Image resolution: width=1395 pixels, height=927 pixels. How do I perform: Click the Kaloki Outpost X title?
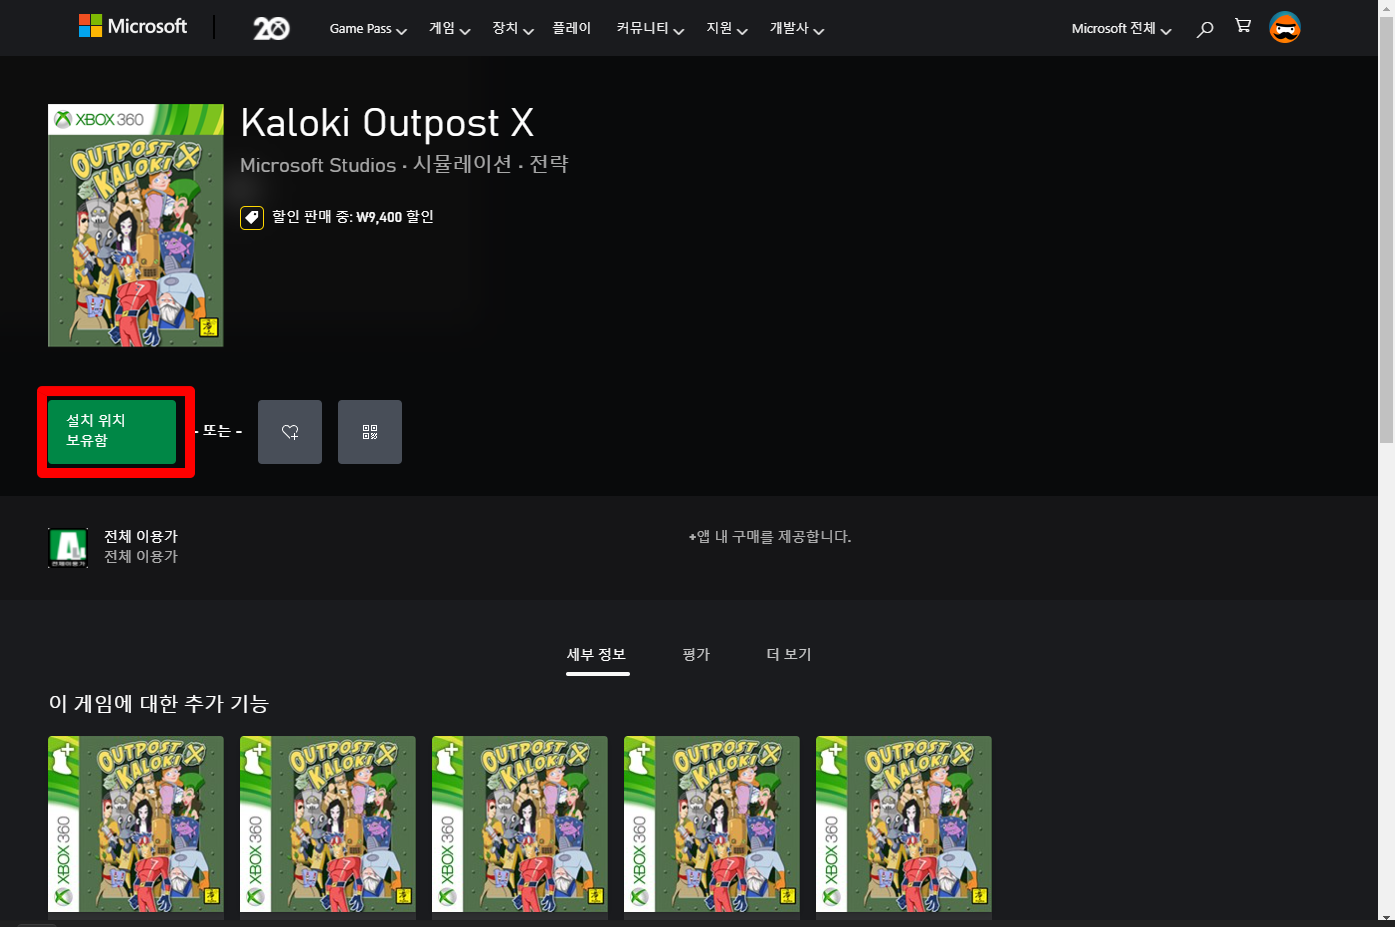[x=387, y=123]
